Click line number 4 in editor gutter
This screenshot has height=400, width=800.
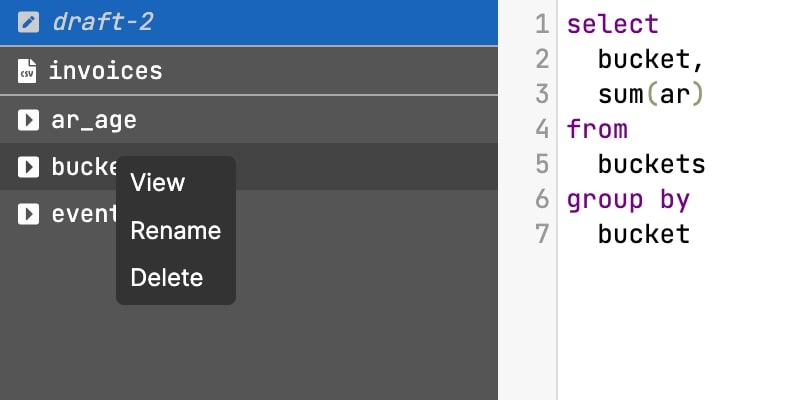[x=542, y=129]
